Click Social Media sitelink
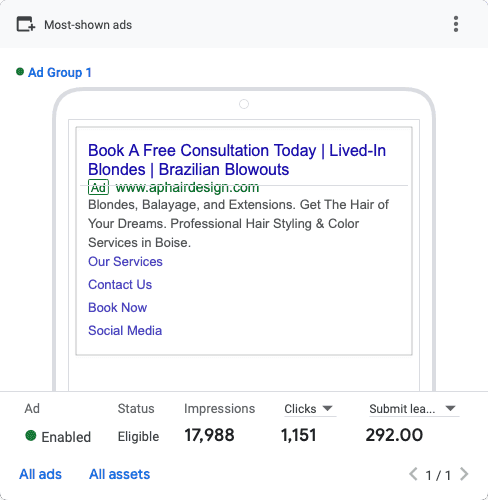Viewport: 488px width, 500px height. 125,331
